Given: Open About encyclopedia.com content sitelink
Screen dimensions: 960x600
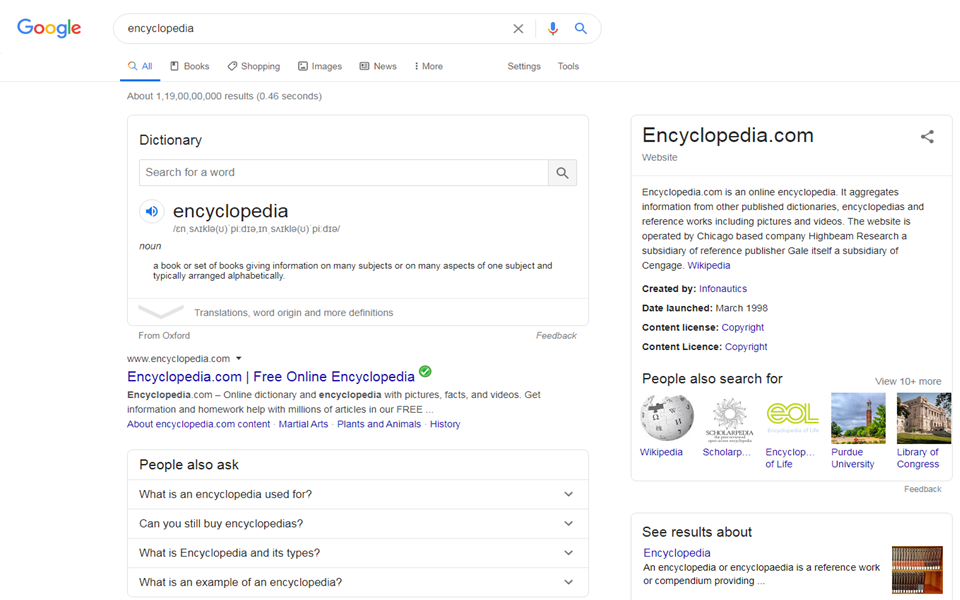Looking at the screenshot, I should tap(198, 424).
